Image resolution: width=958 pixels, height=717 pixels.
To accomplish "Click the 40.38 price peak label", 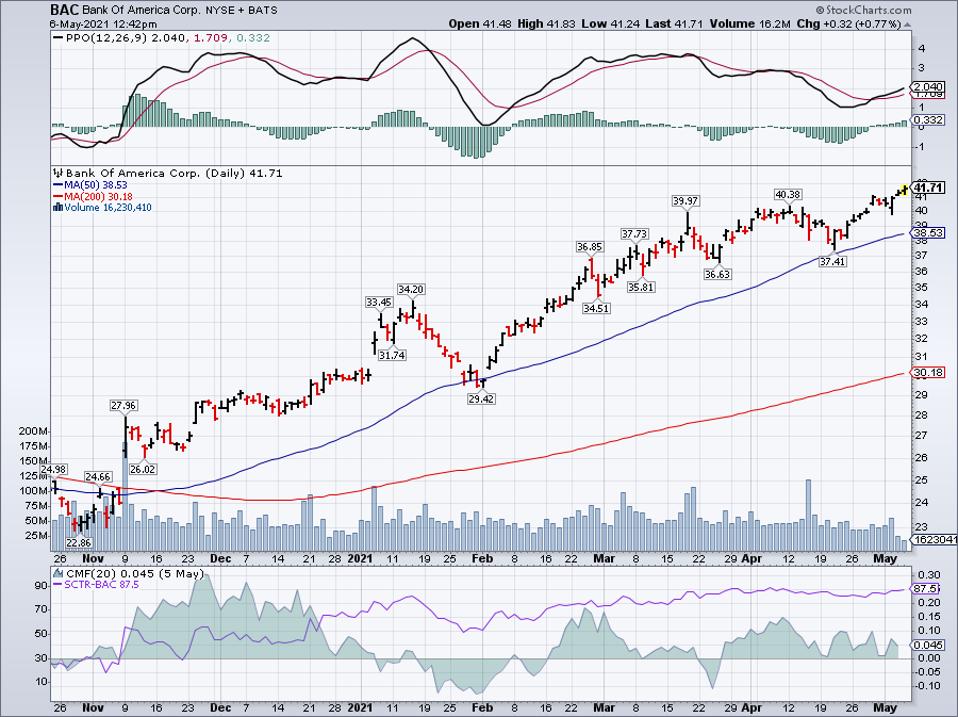I will click(x=788, y=194).
